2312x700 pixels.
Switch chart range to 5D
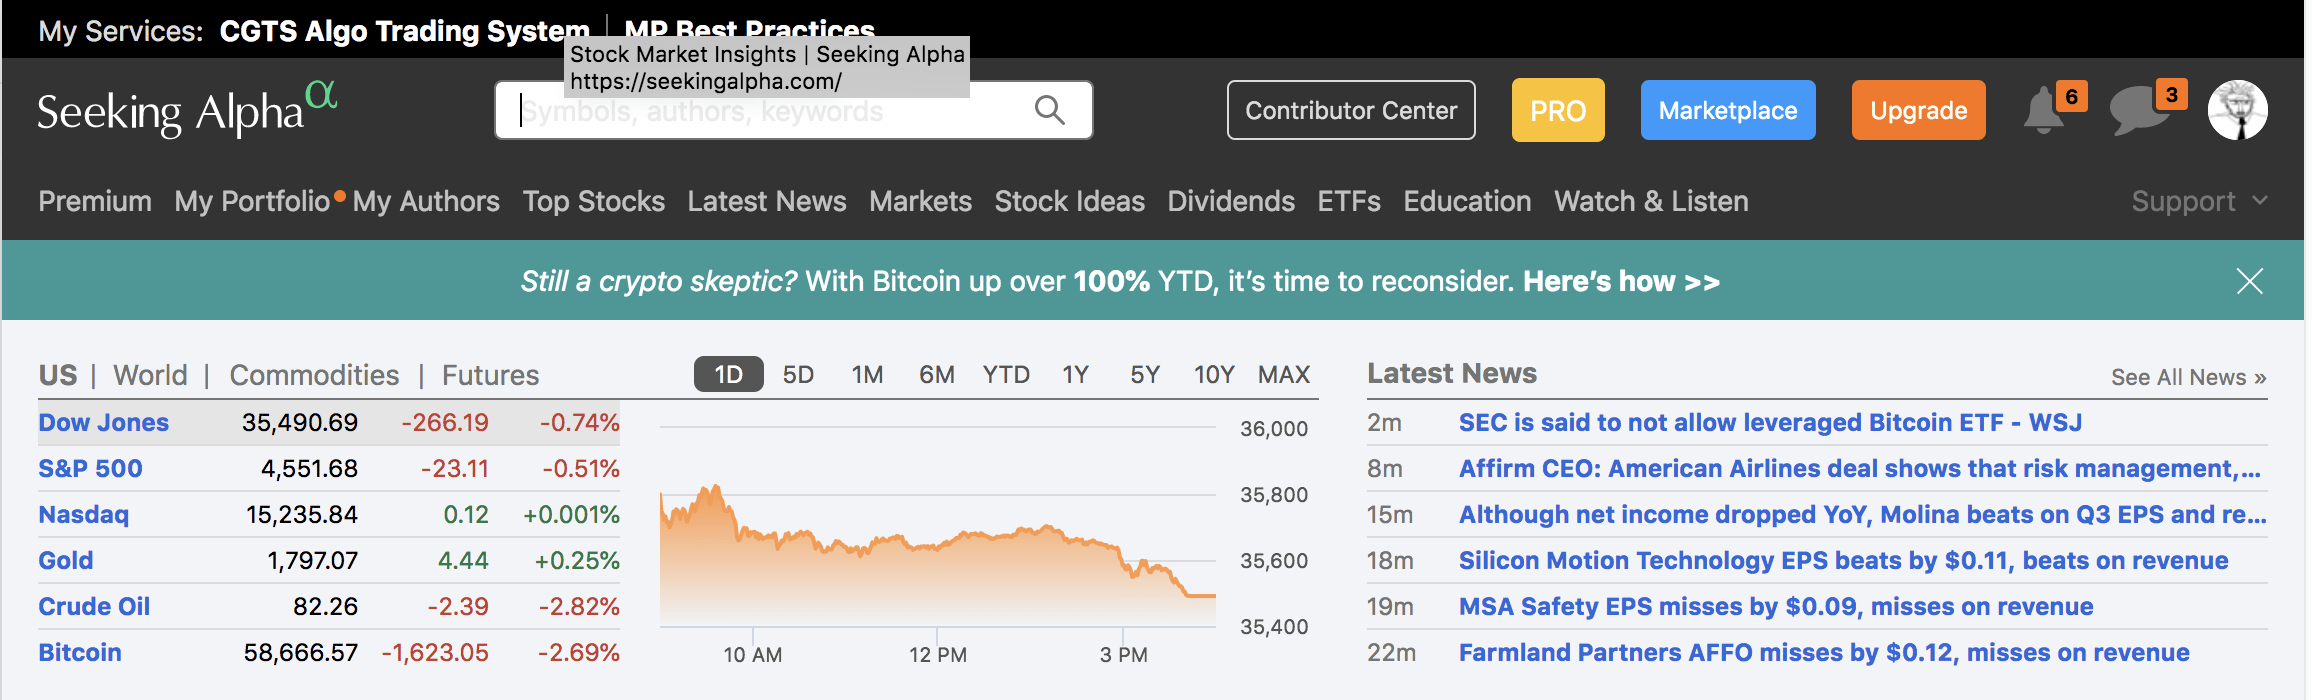click(x=798, y=375)
